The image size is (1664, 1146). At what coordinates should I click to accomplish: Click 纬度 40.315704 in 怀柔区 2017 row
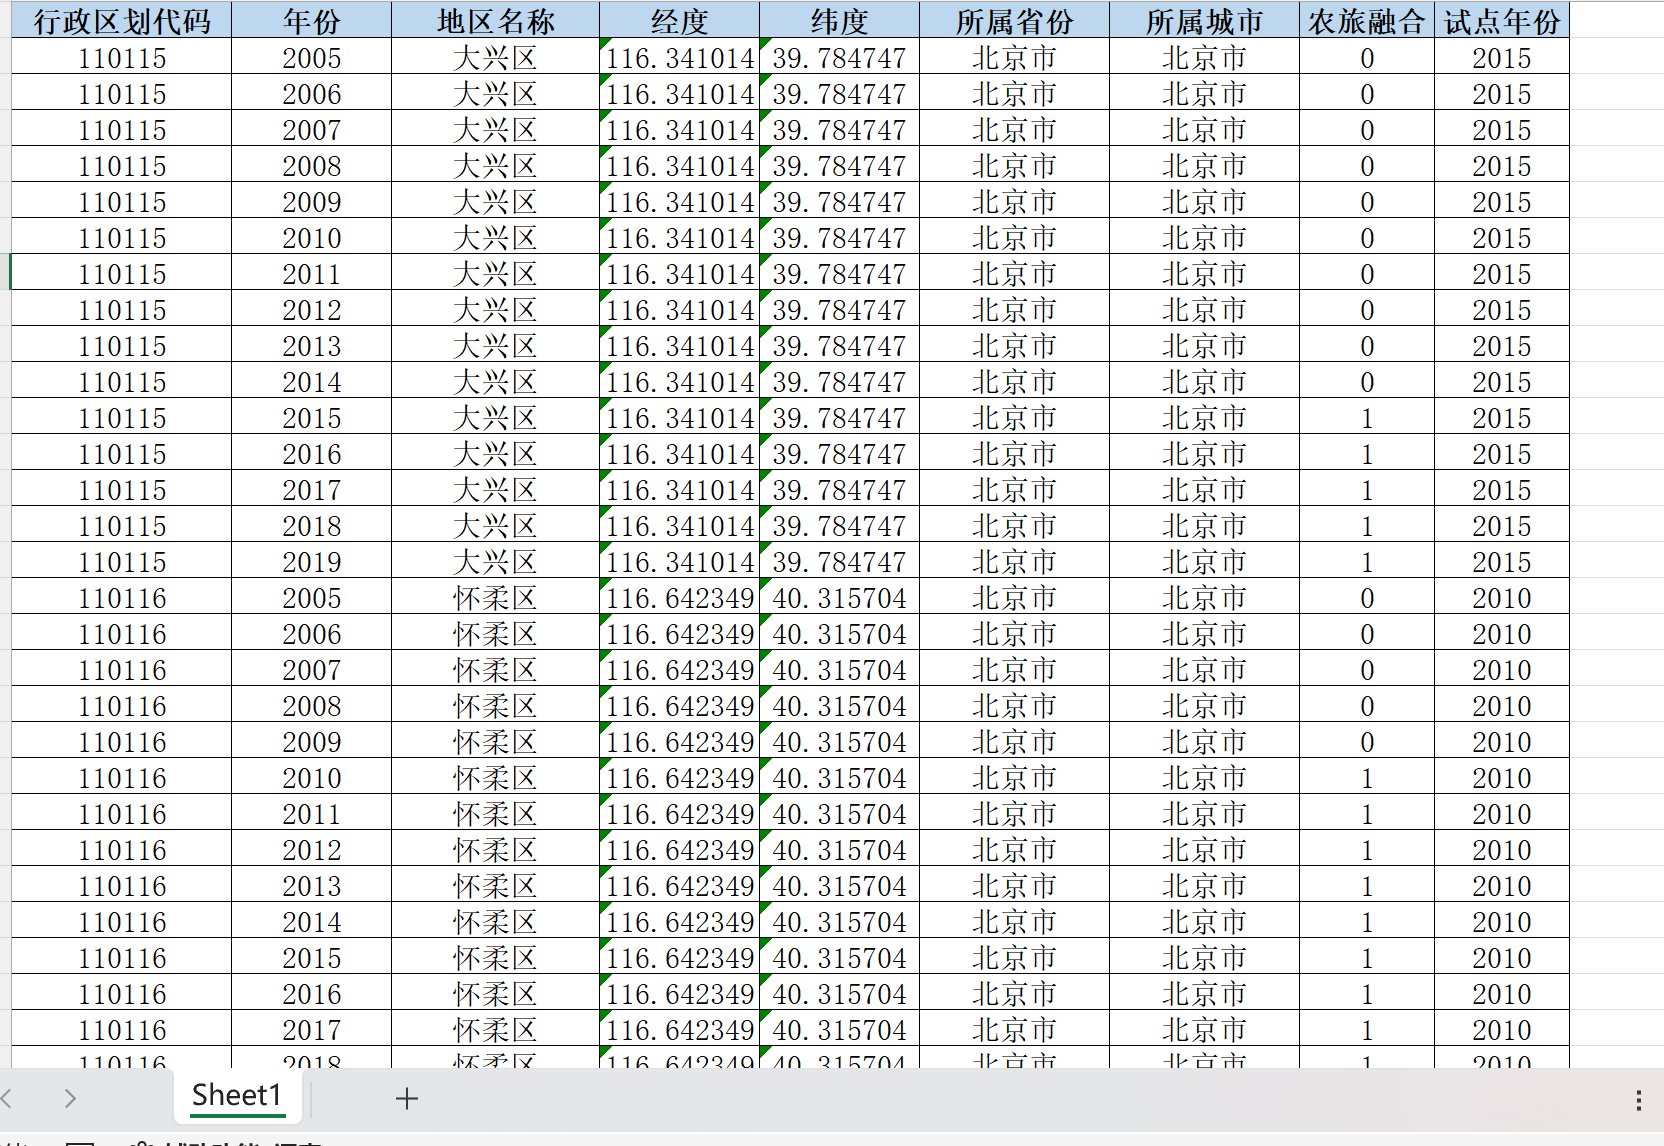click(x=840, y=1030)
